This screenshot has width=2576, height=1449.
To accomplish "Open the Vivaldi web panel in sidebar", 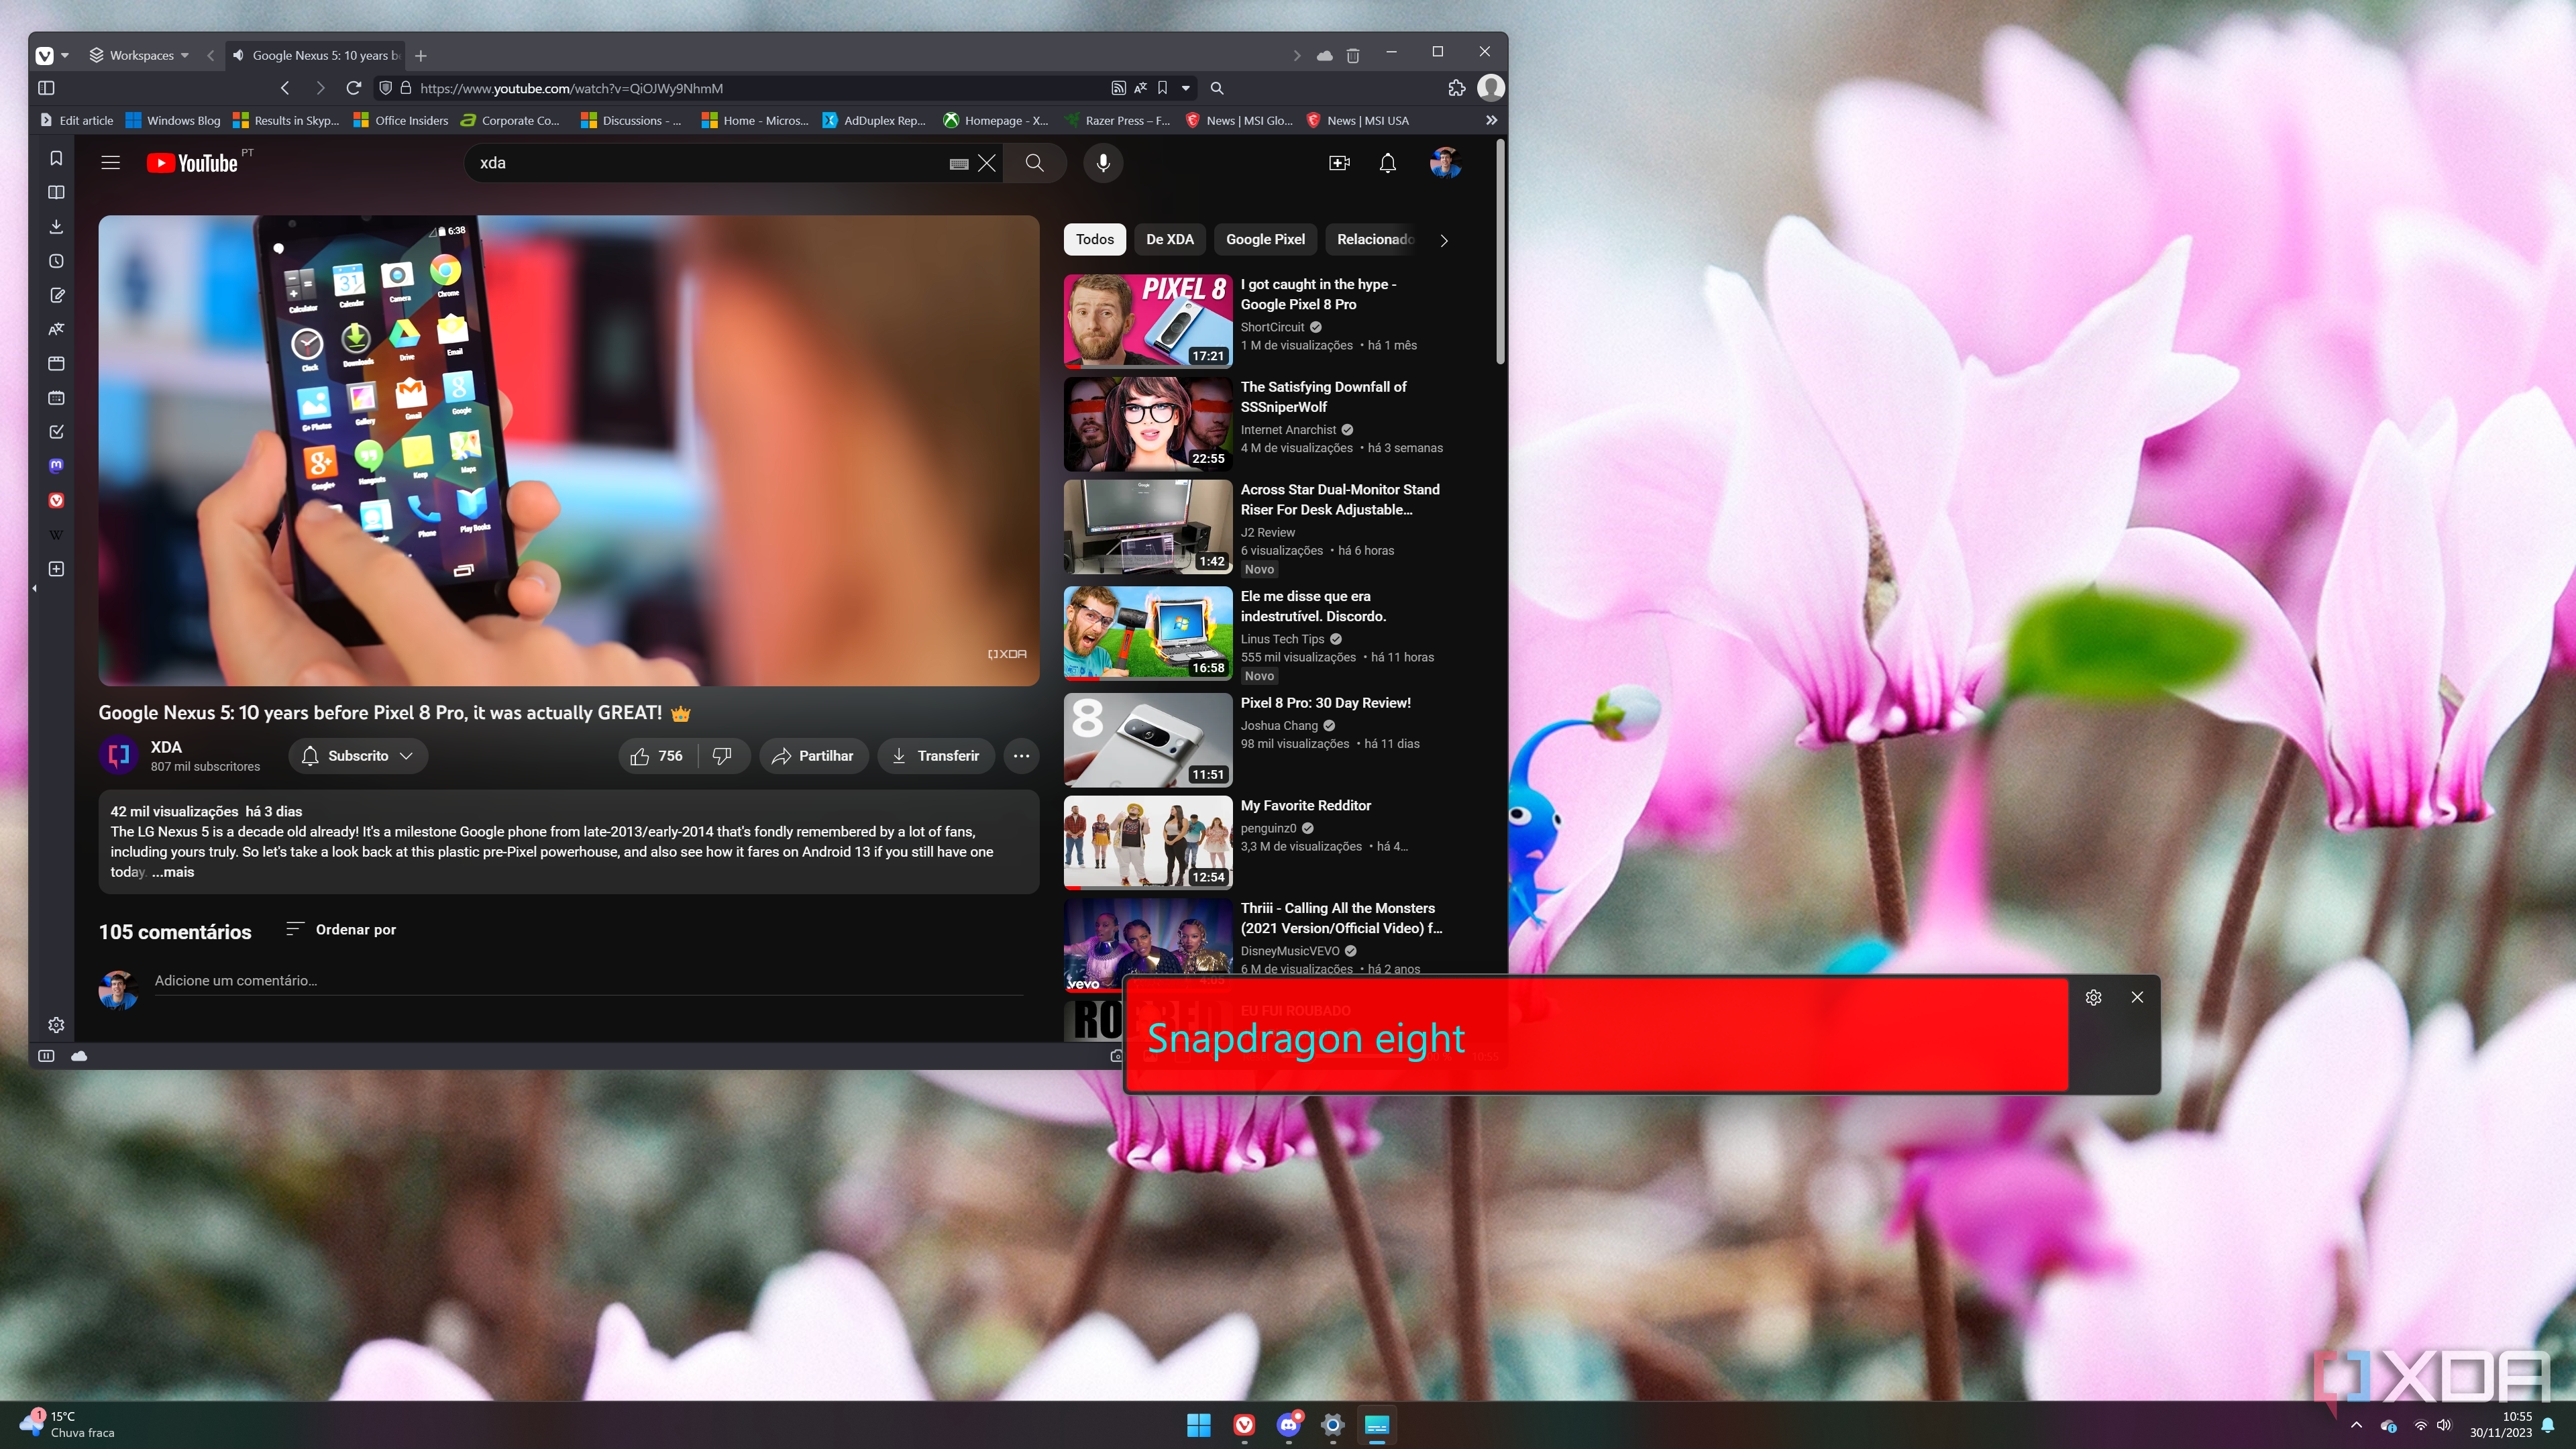I will tap(56, 500).
